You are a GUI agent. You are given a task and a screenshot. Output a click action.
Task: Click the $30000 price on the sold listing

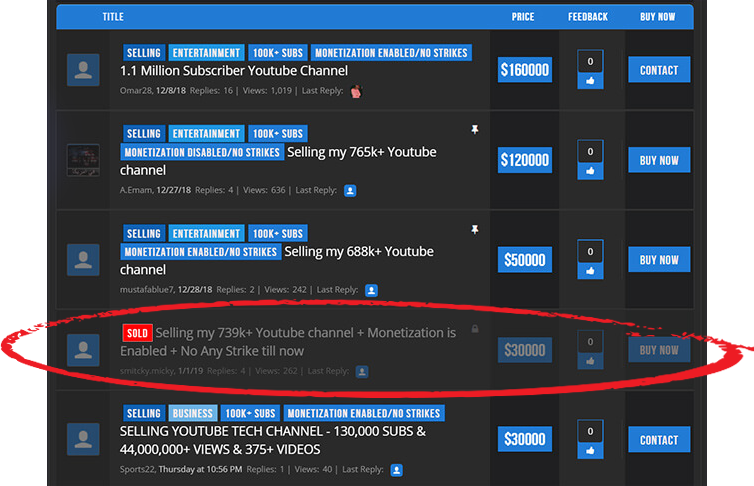pos(525,350)
